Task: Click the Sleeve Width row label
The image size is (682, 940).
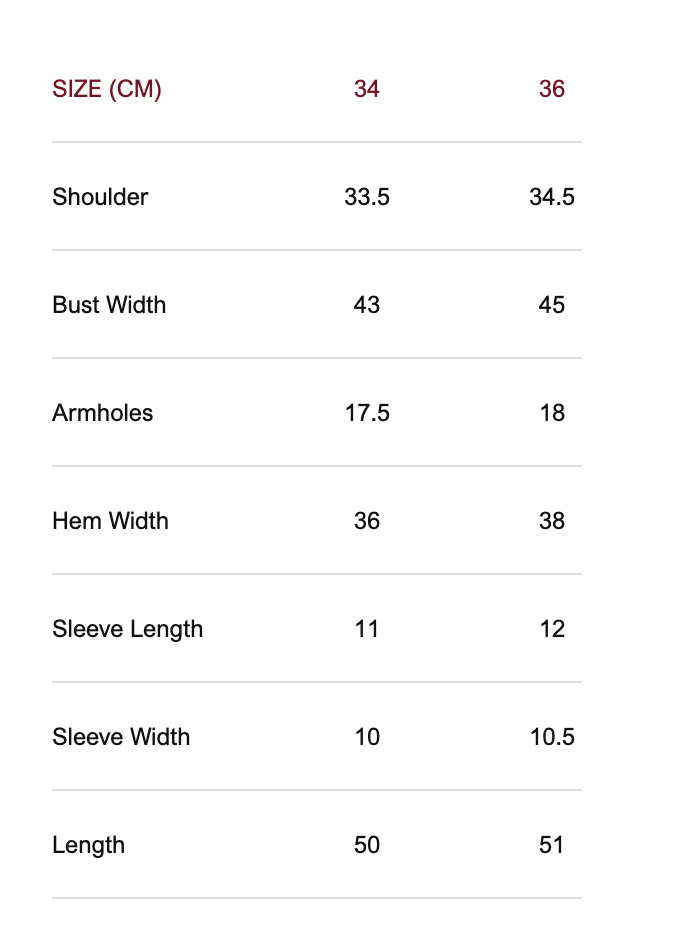Action: click(x=121, y=737)
